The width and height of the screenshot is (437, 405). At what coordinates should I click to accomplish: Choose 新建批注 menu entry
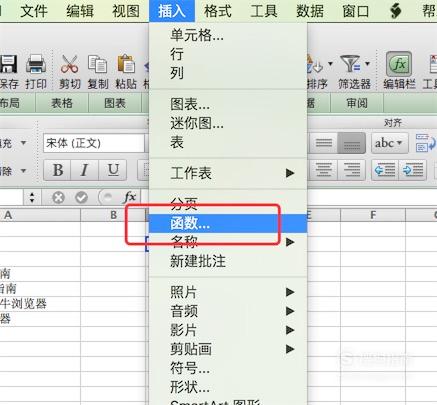point(228,261)
